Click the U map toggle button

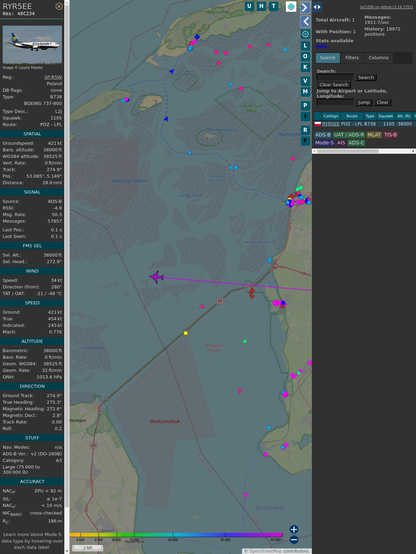[249, 6]
